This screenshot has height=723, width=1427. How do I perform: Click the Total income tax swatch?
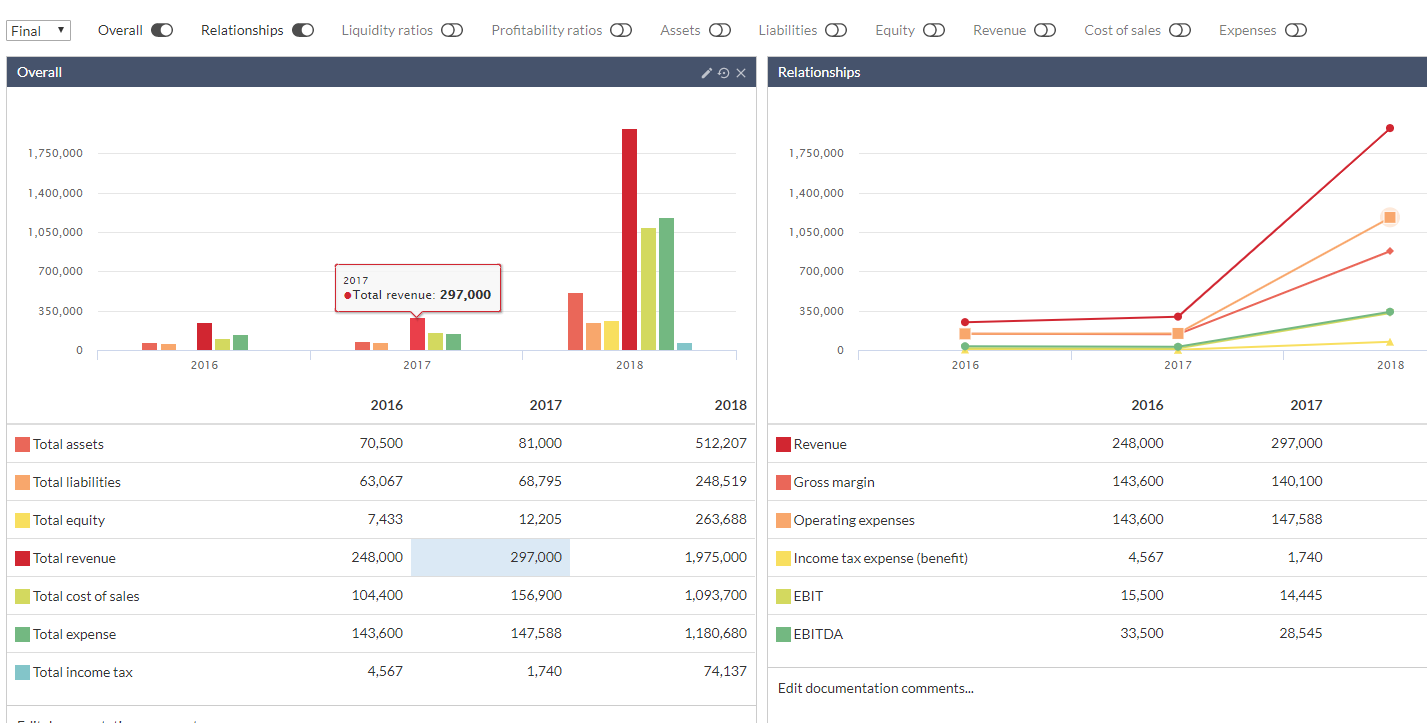click(x=22, y=672)
